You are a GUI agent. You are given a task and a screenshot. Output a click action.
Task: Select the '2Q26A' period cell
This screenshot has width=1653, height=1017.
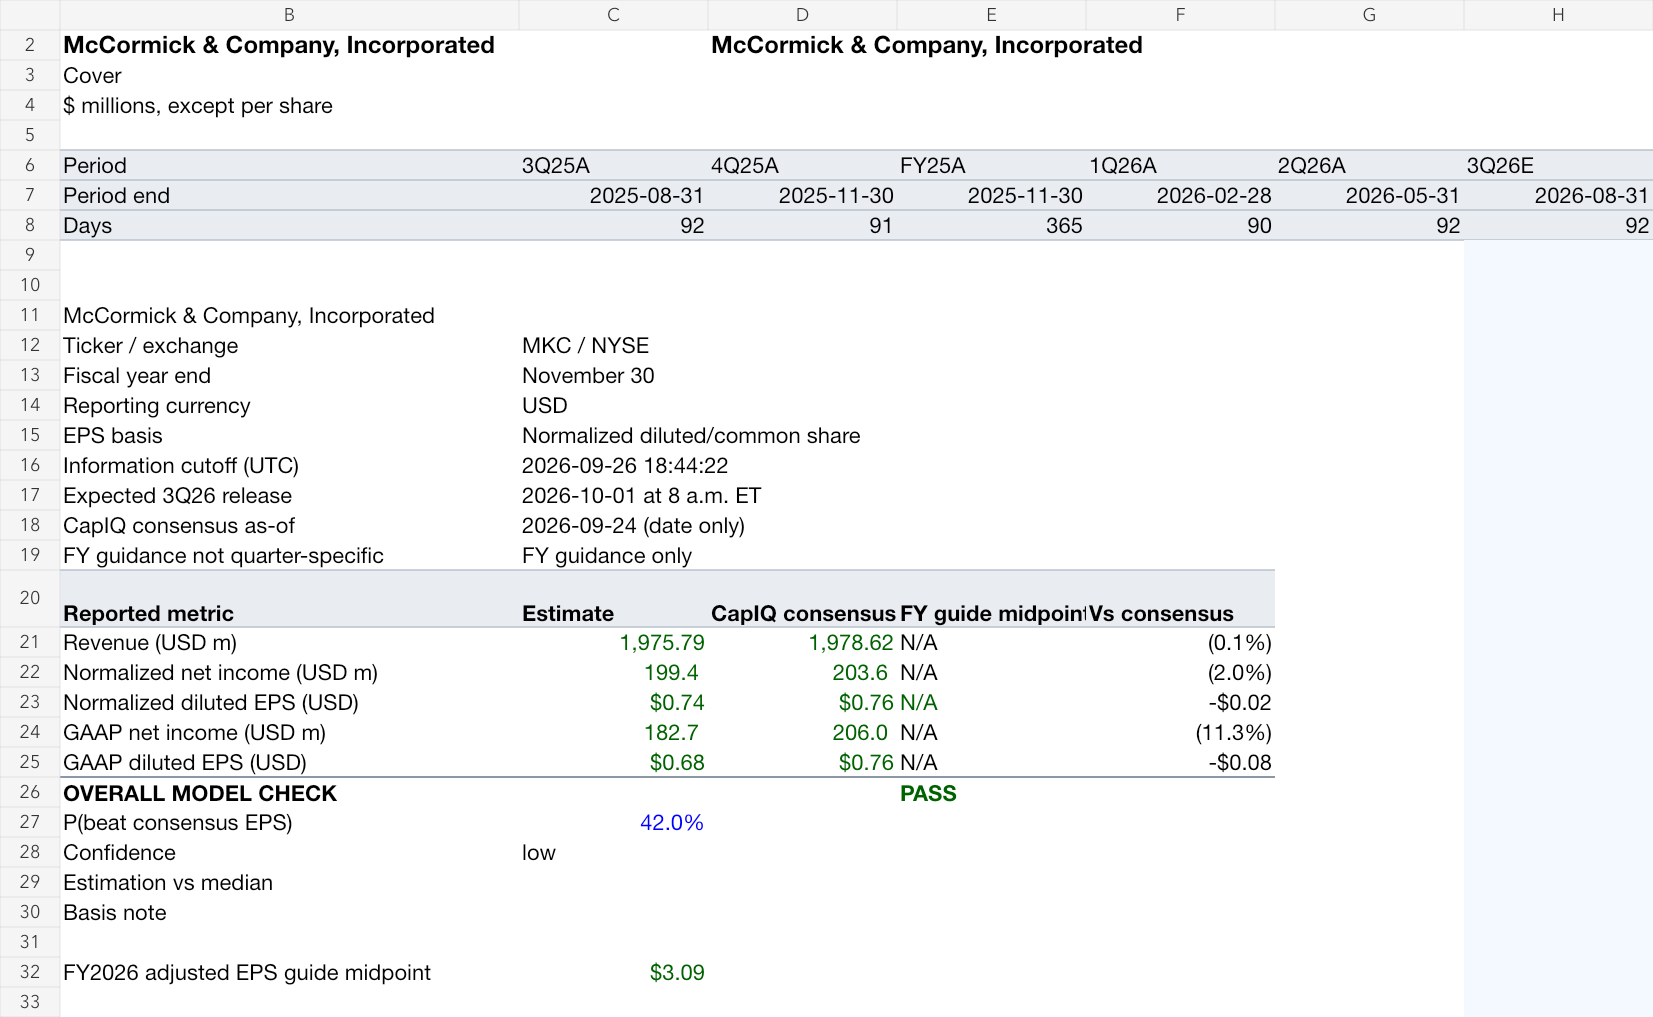(1369, 165)
